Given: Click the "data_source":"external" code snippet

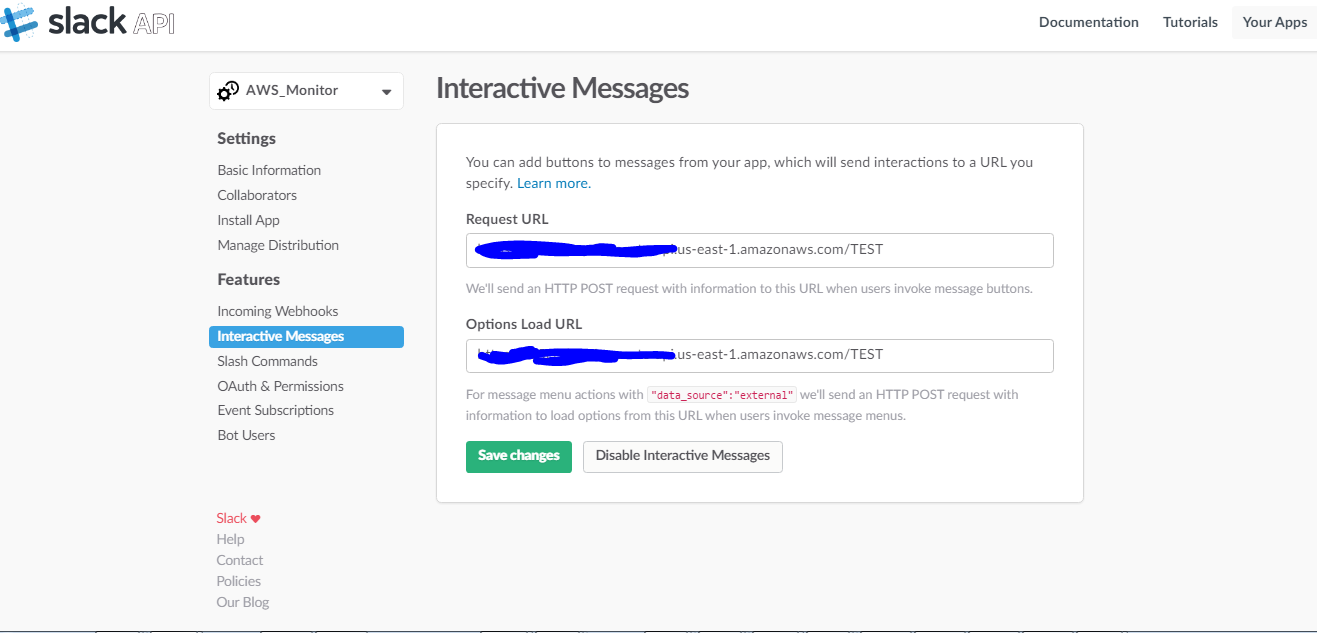Looking at the screenshot, I should [722, 395].
